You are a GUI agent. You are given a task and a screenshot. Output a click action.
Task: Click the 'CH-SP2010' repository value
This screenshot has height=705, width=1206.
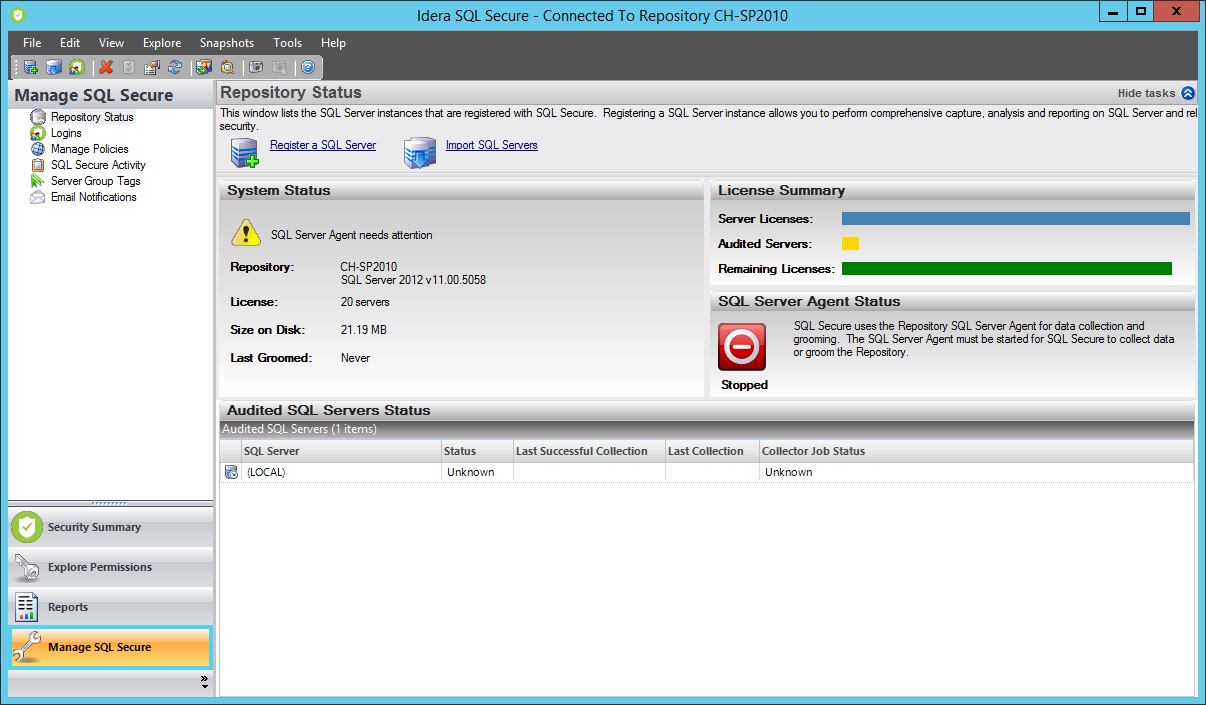pyautogui.click(x=368, y=267)
